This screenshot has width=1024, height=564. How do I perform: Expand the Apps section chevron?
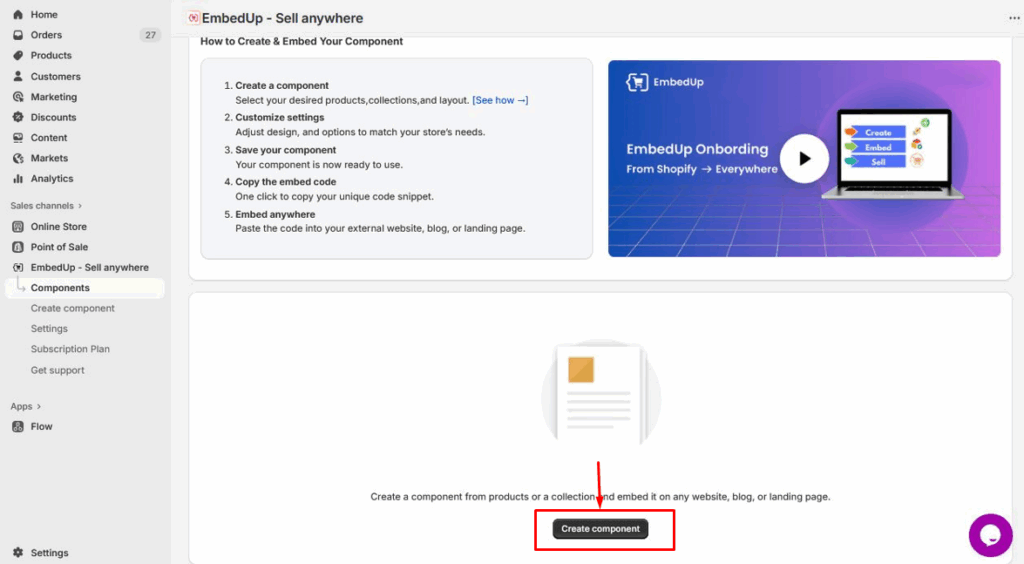tap(40, 407)
